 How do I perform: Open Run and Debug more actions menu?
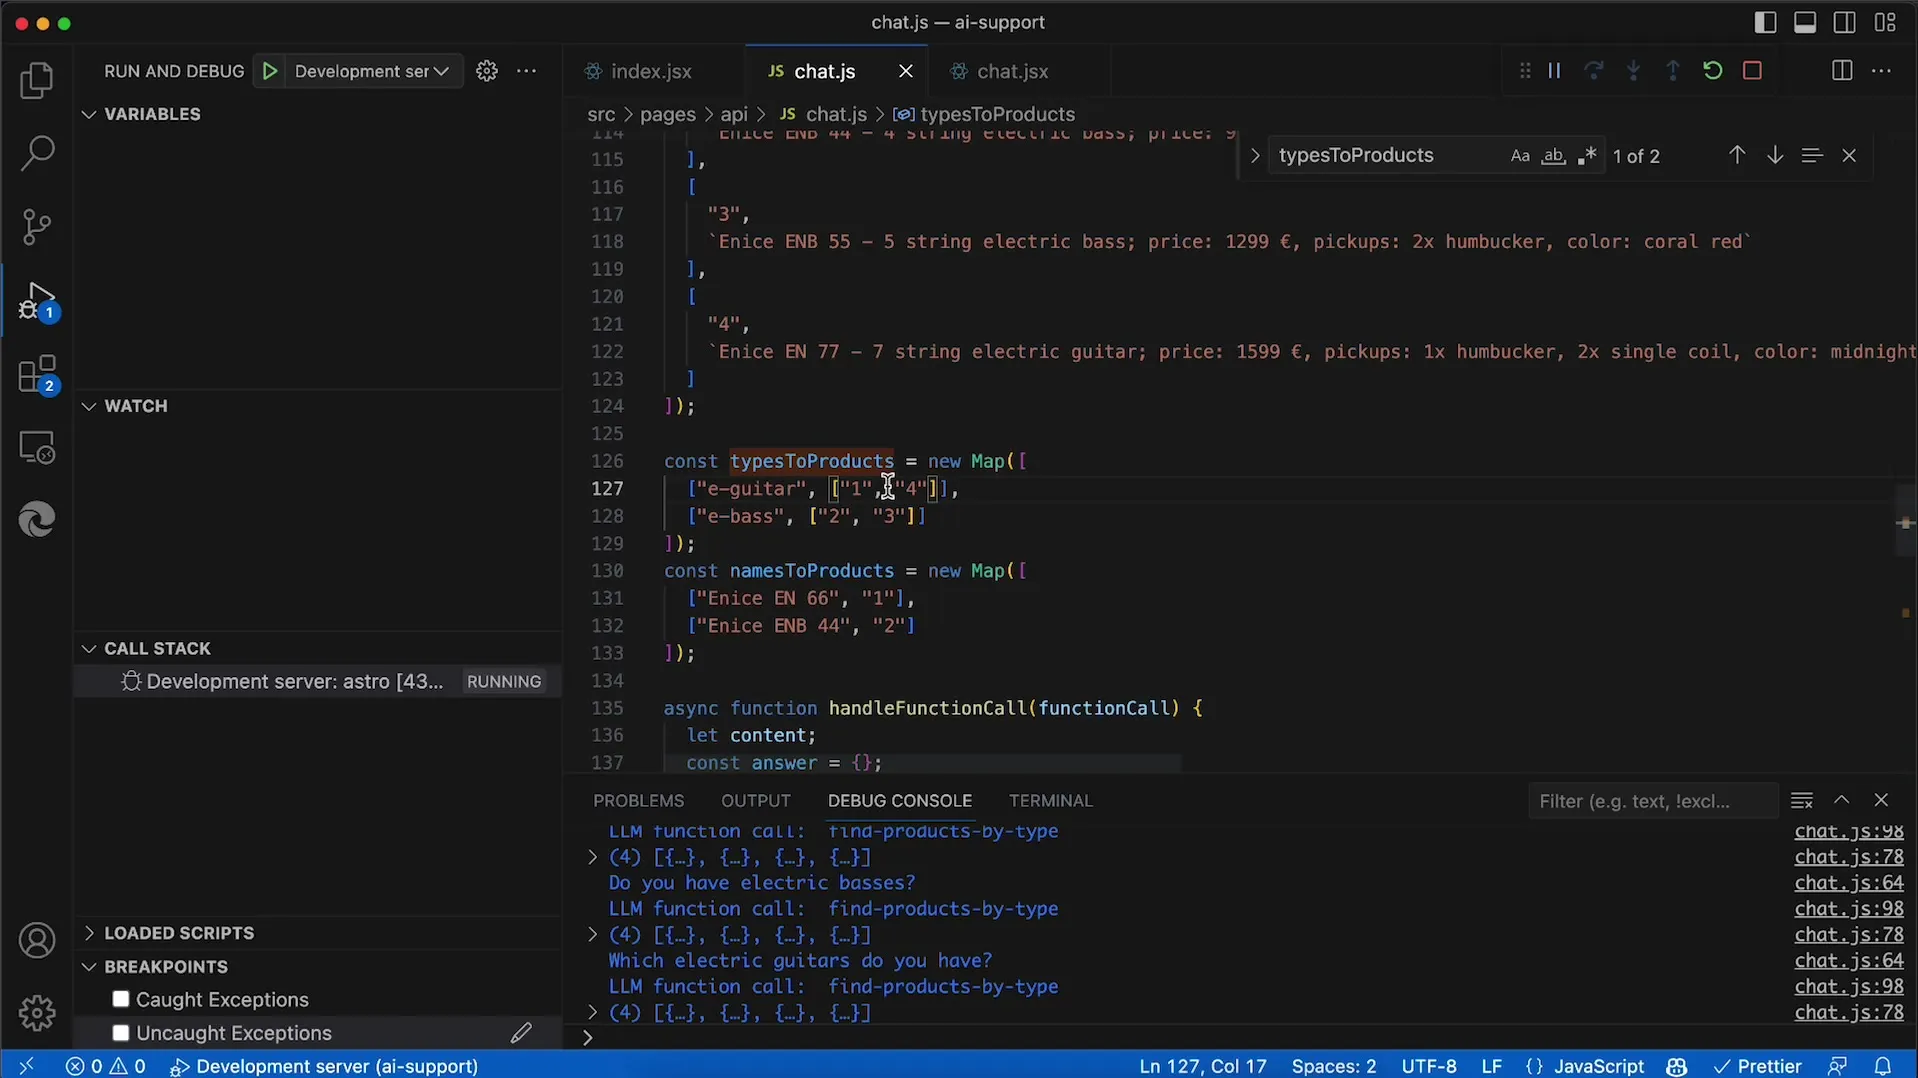pos(527,71)
